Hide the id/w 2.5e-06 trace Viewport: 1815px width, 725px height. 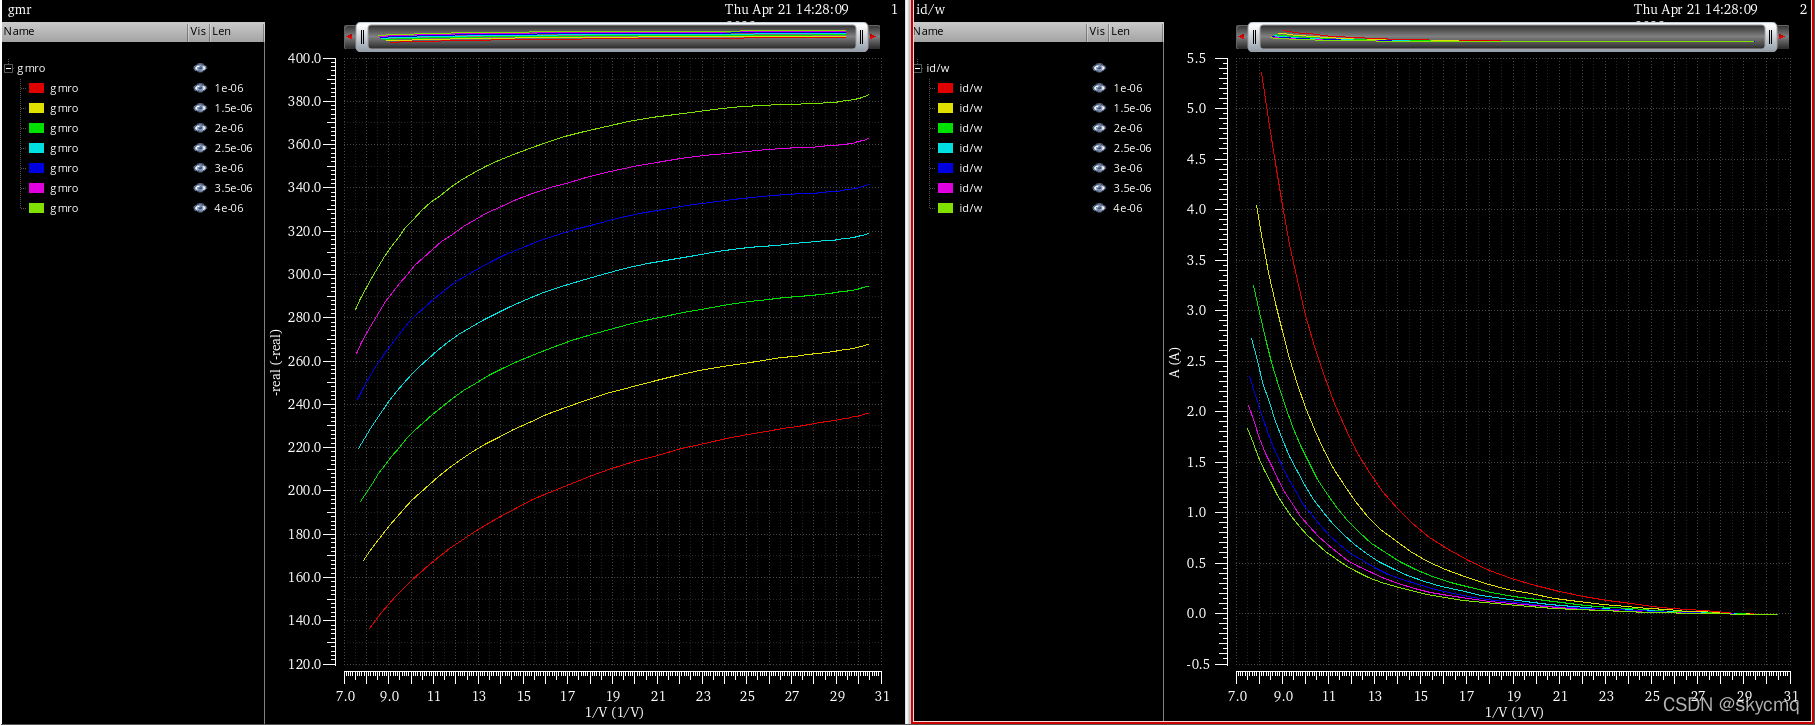[1099, 148]
